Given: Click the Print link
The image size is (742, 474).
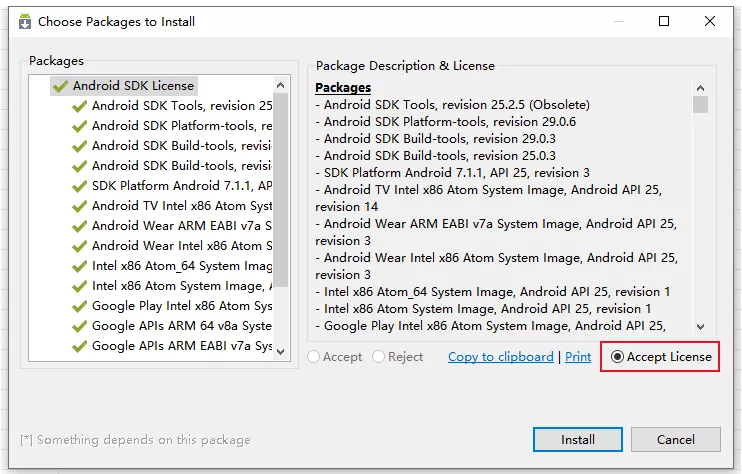Looking at the screenshot, I should (x=578, y=357).
